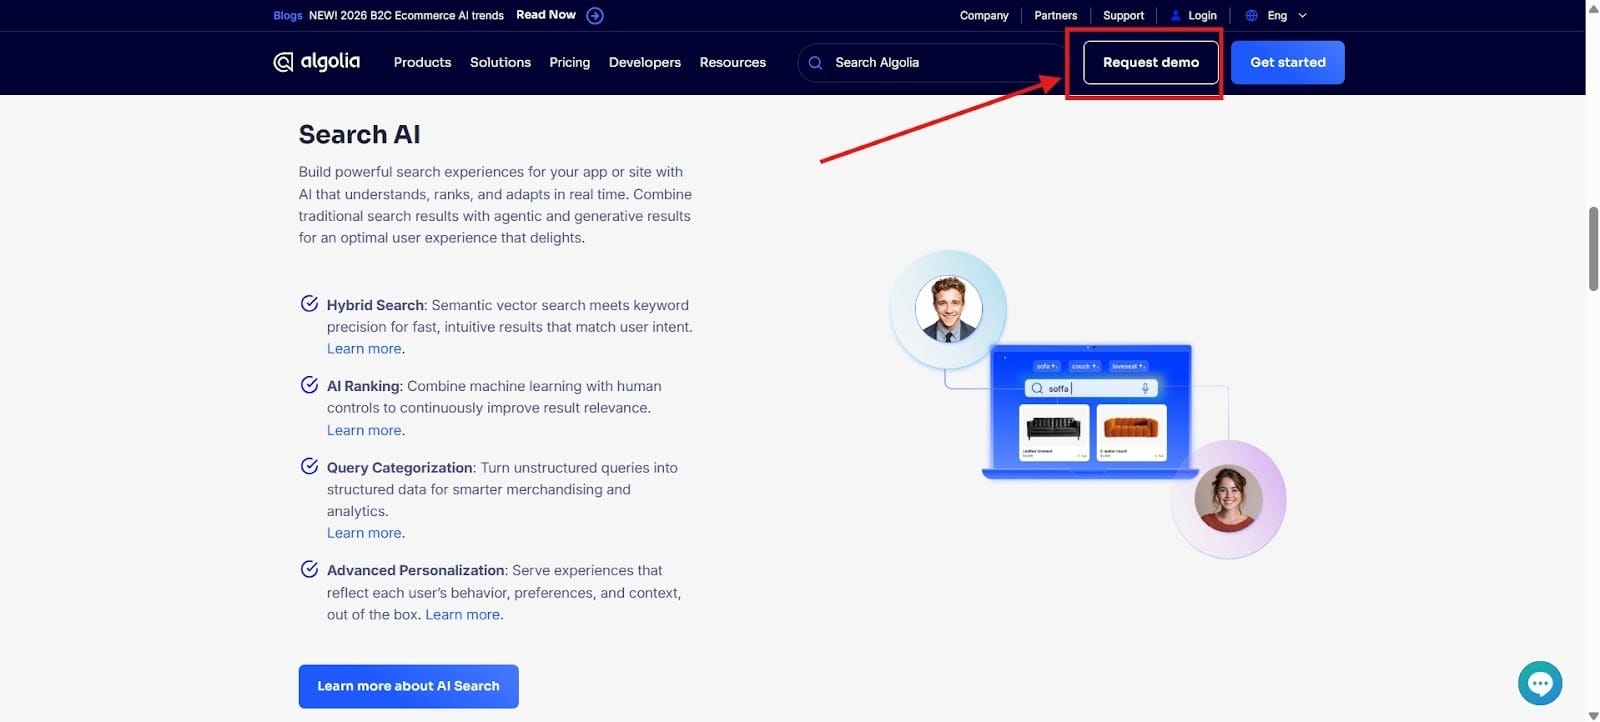Image resolution: width=1600 pixels, height=722 pixels.
Task: Click the Search AI heading
Action: pos(359,134)
